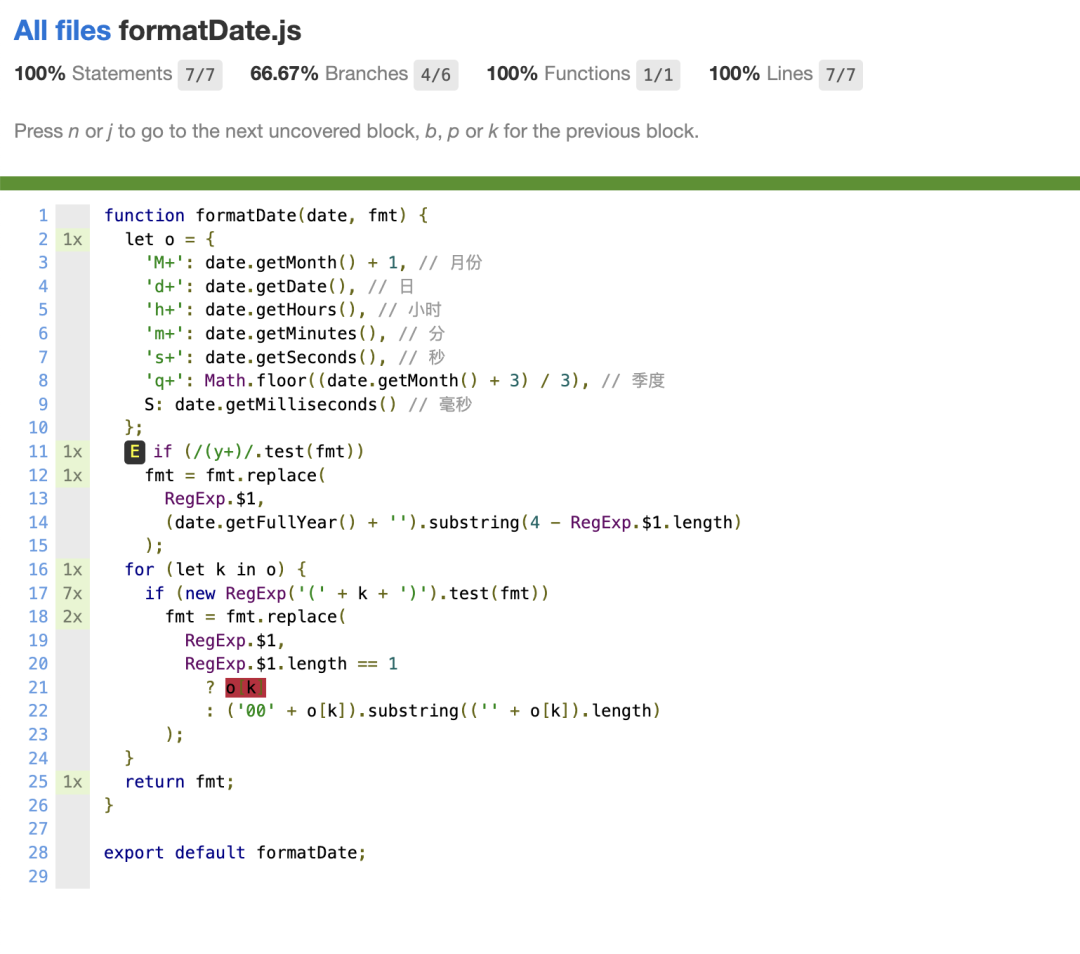This screenshot has width=1080, height=954.
Task: Click the "1x" hit count on line 2
Action: pos(72,239)
